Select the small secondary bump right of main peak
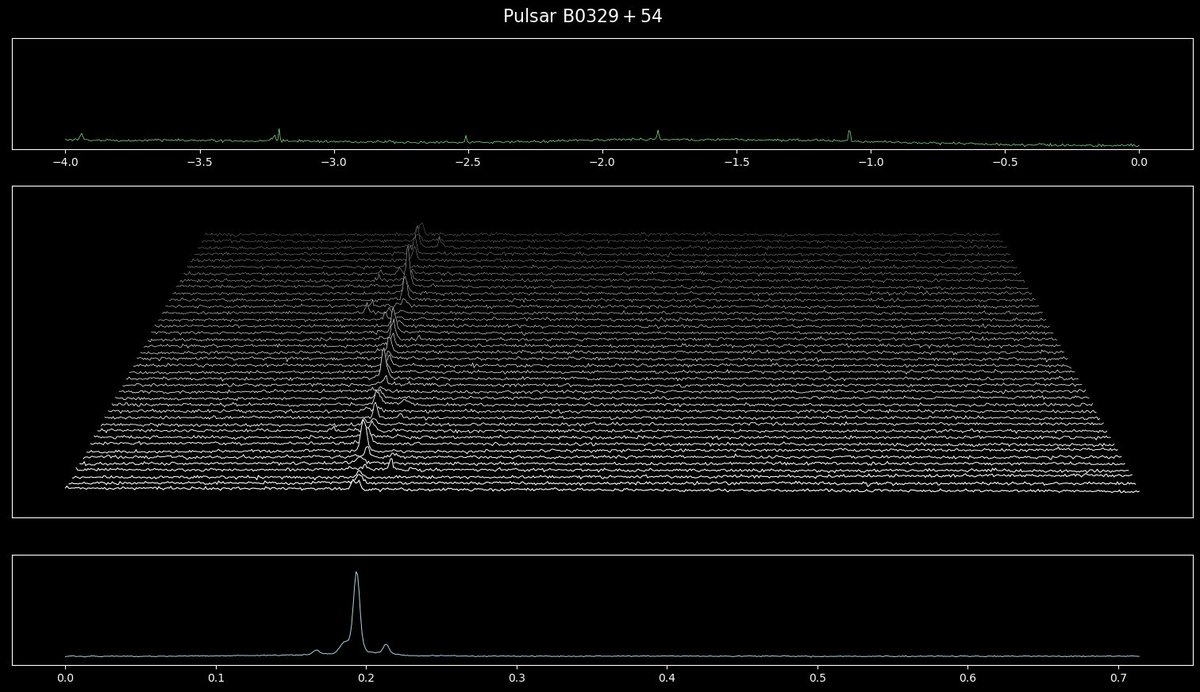Image resolution: width=1200 pixels, height=692 pixels. coord(386,646)
